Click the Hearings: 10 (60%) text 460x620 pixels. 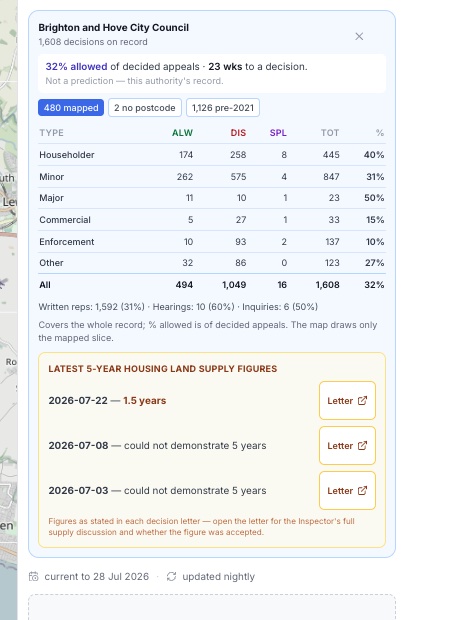[193, 307]
